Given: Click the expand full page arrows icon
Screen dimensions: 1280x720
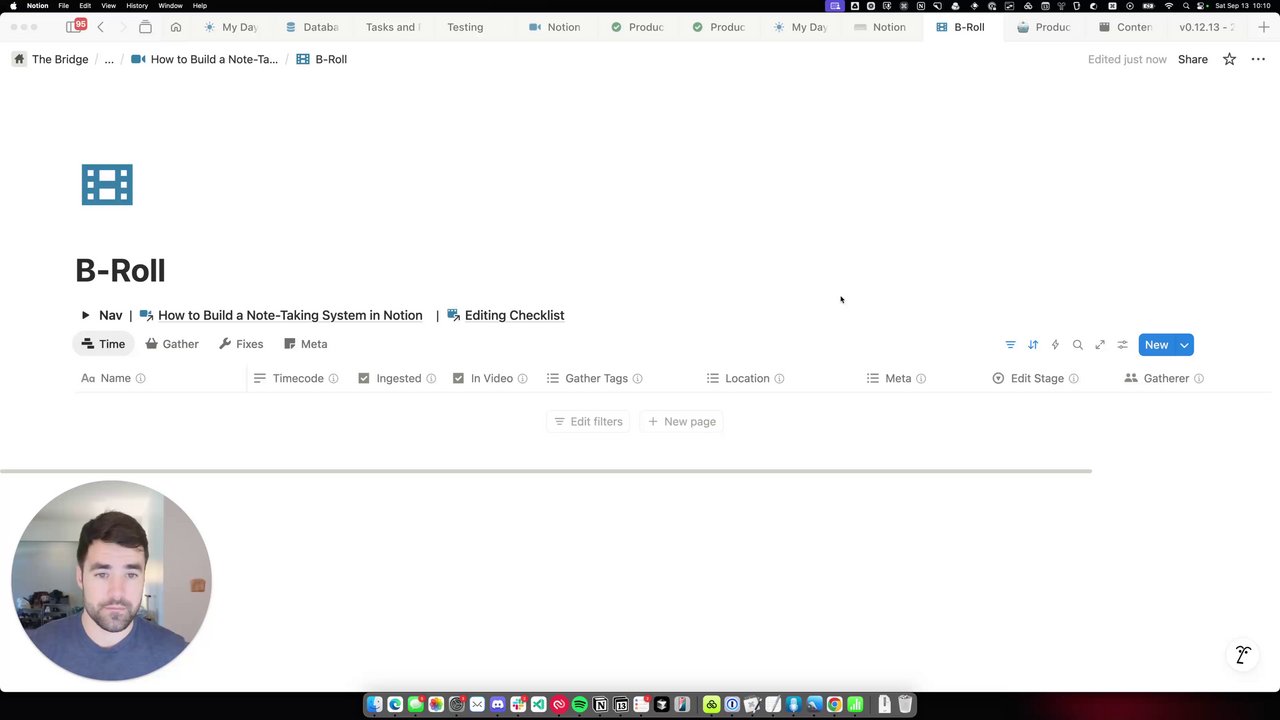Looking at the screenshot, I should (x=1100, y=345).
